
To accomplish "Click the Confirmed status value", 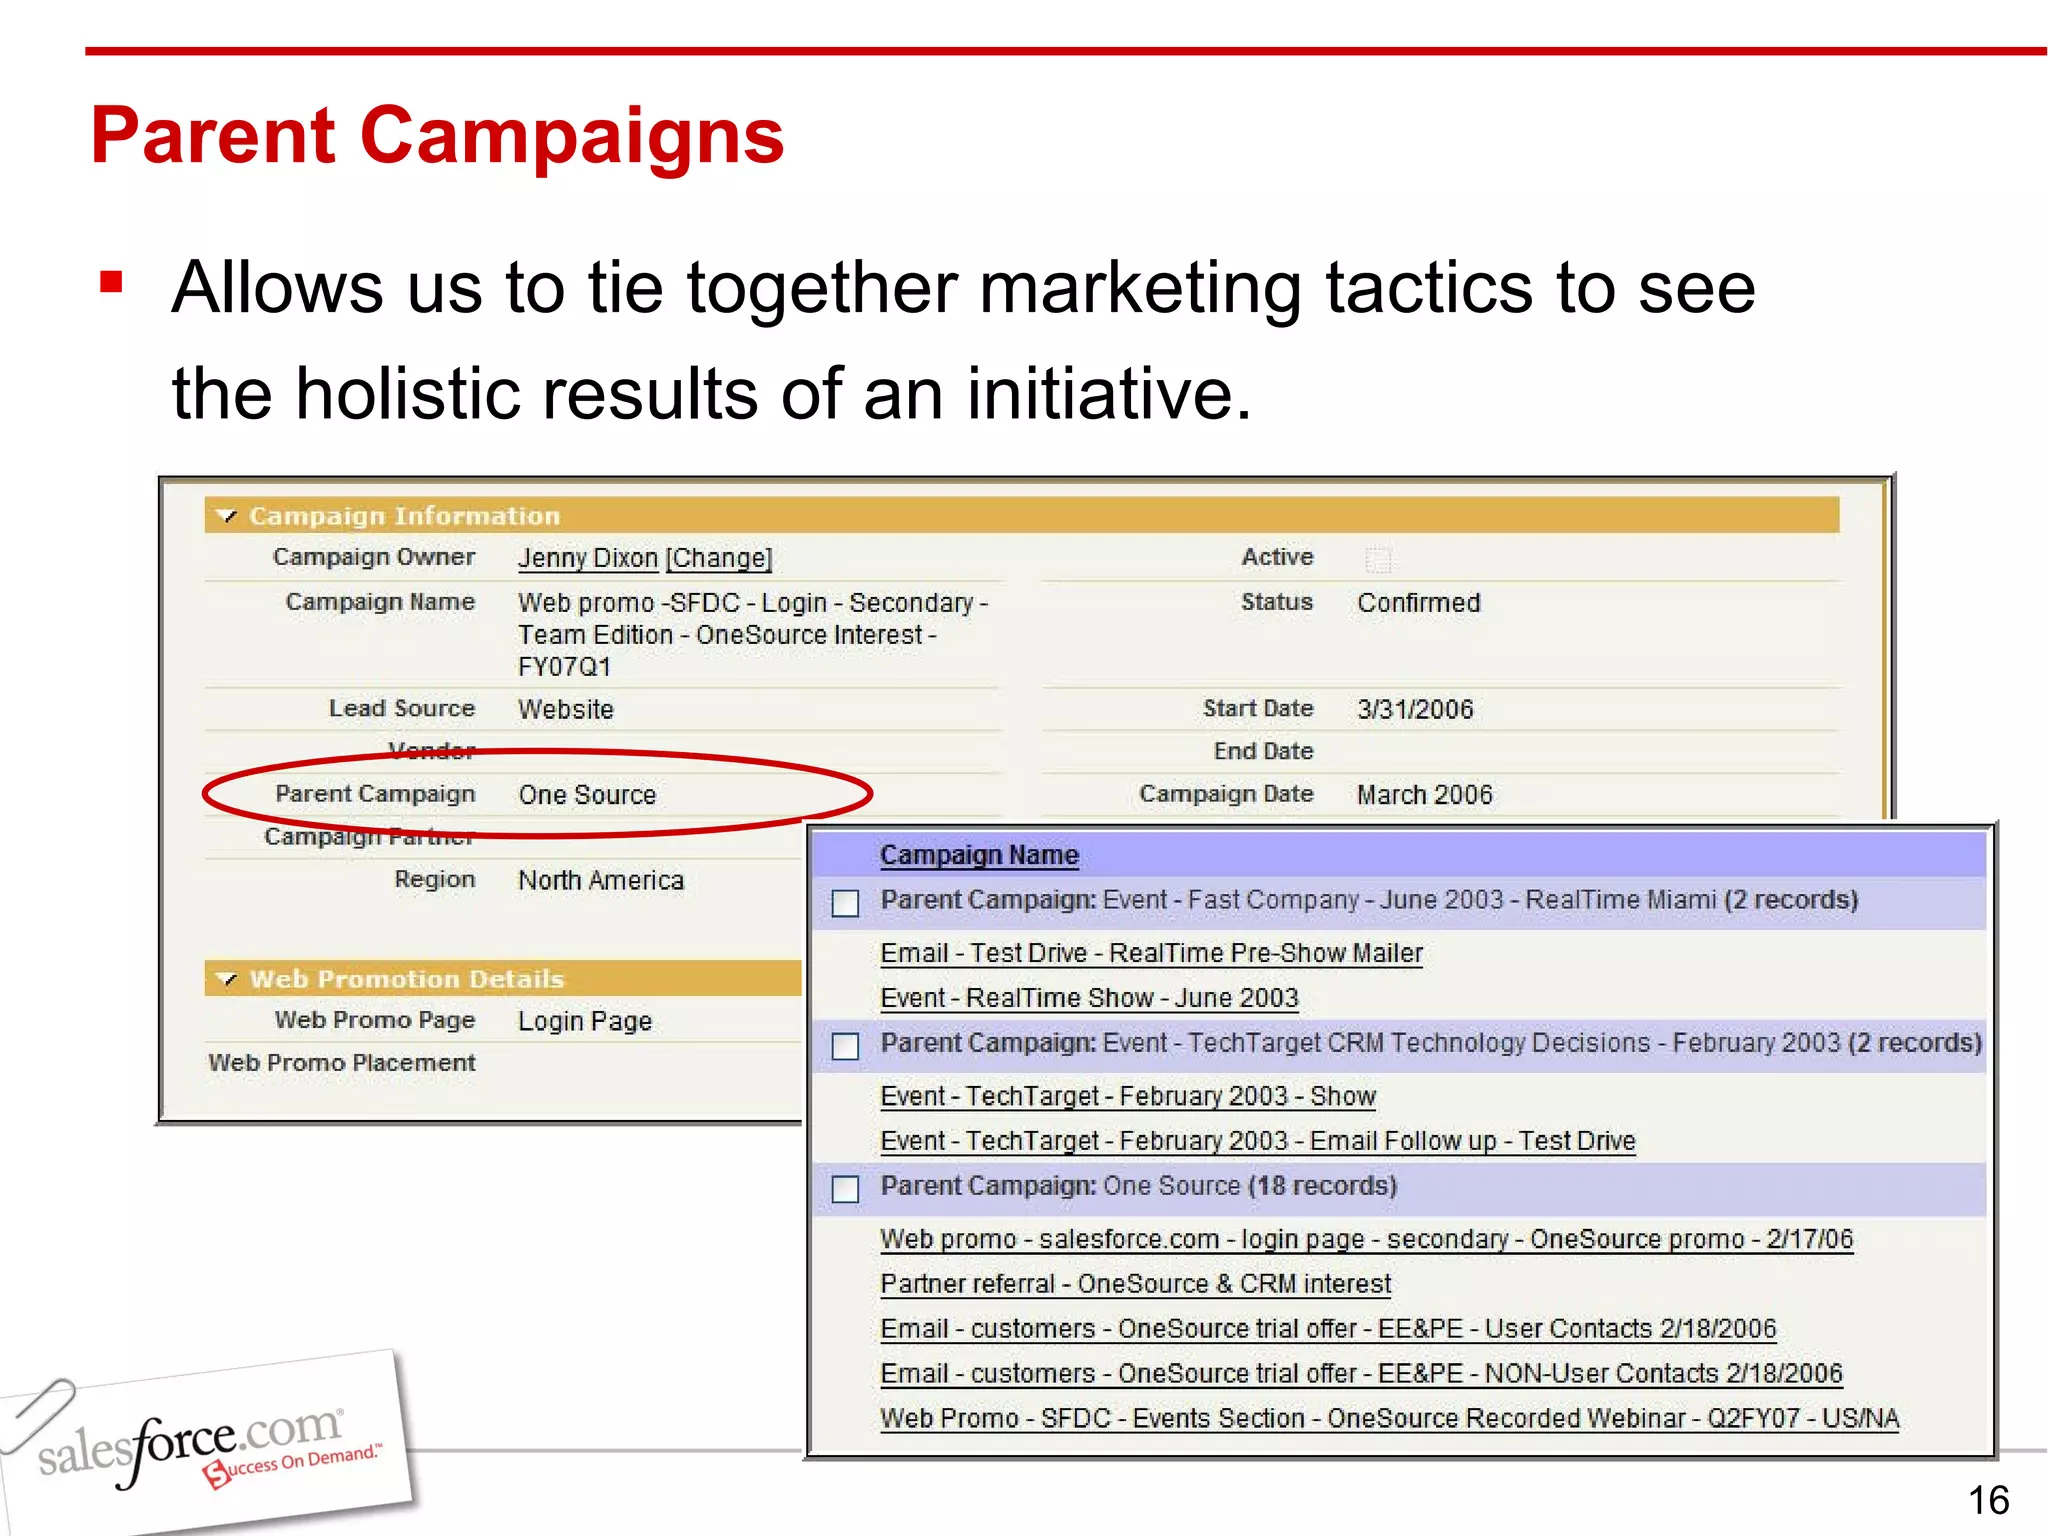I will click(1418, 603).
